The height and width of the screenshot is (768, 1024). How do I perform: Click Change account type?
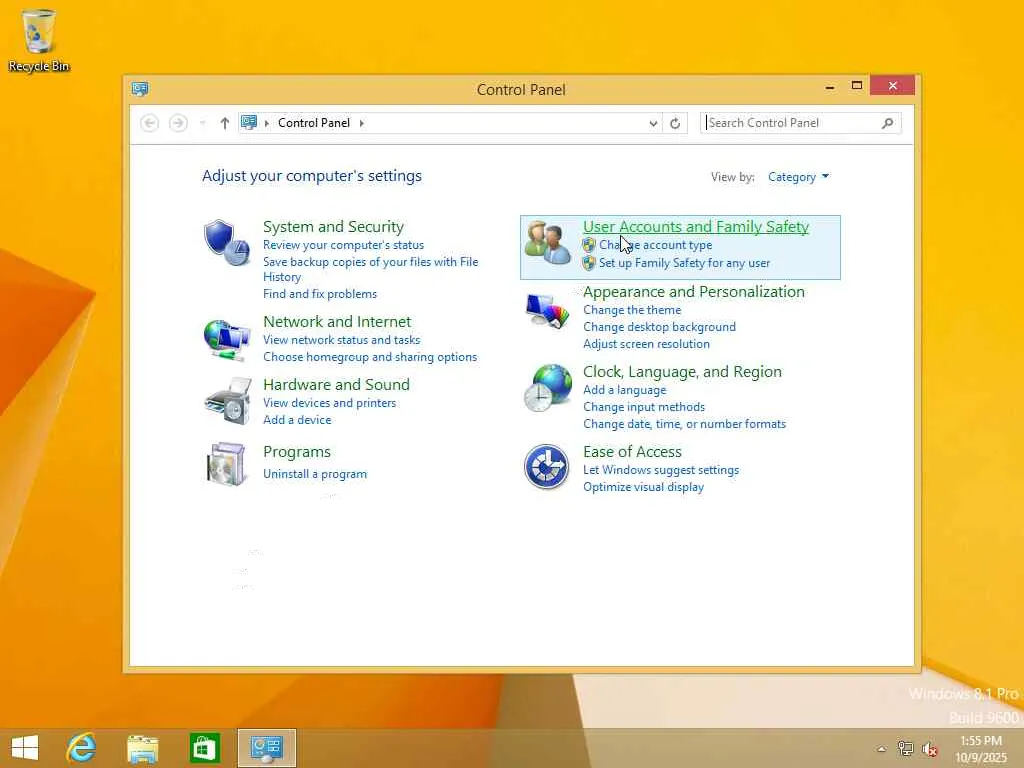656,245
